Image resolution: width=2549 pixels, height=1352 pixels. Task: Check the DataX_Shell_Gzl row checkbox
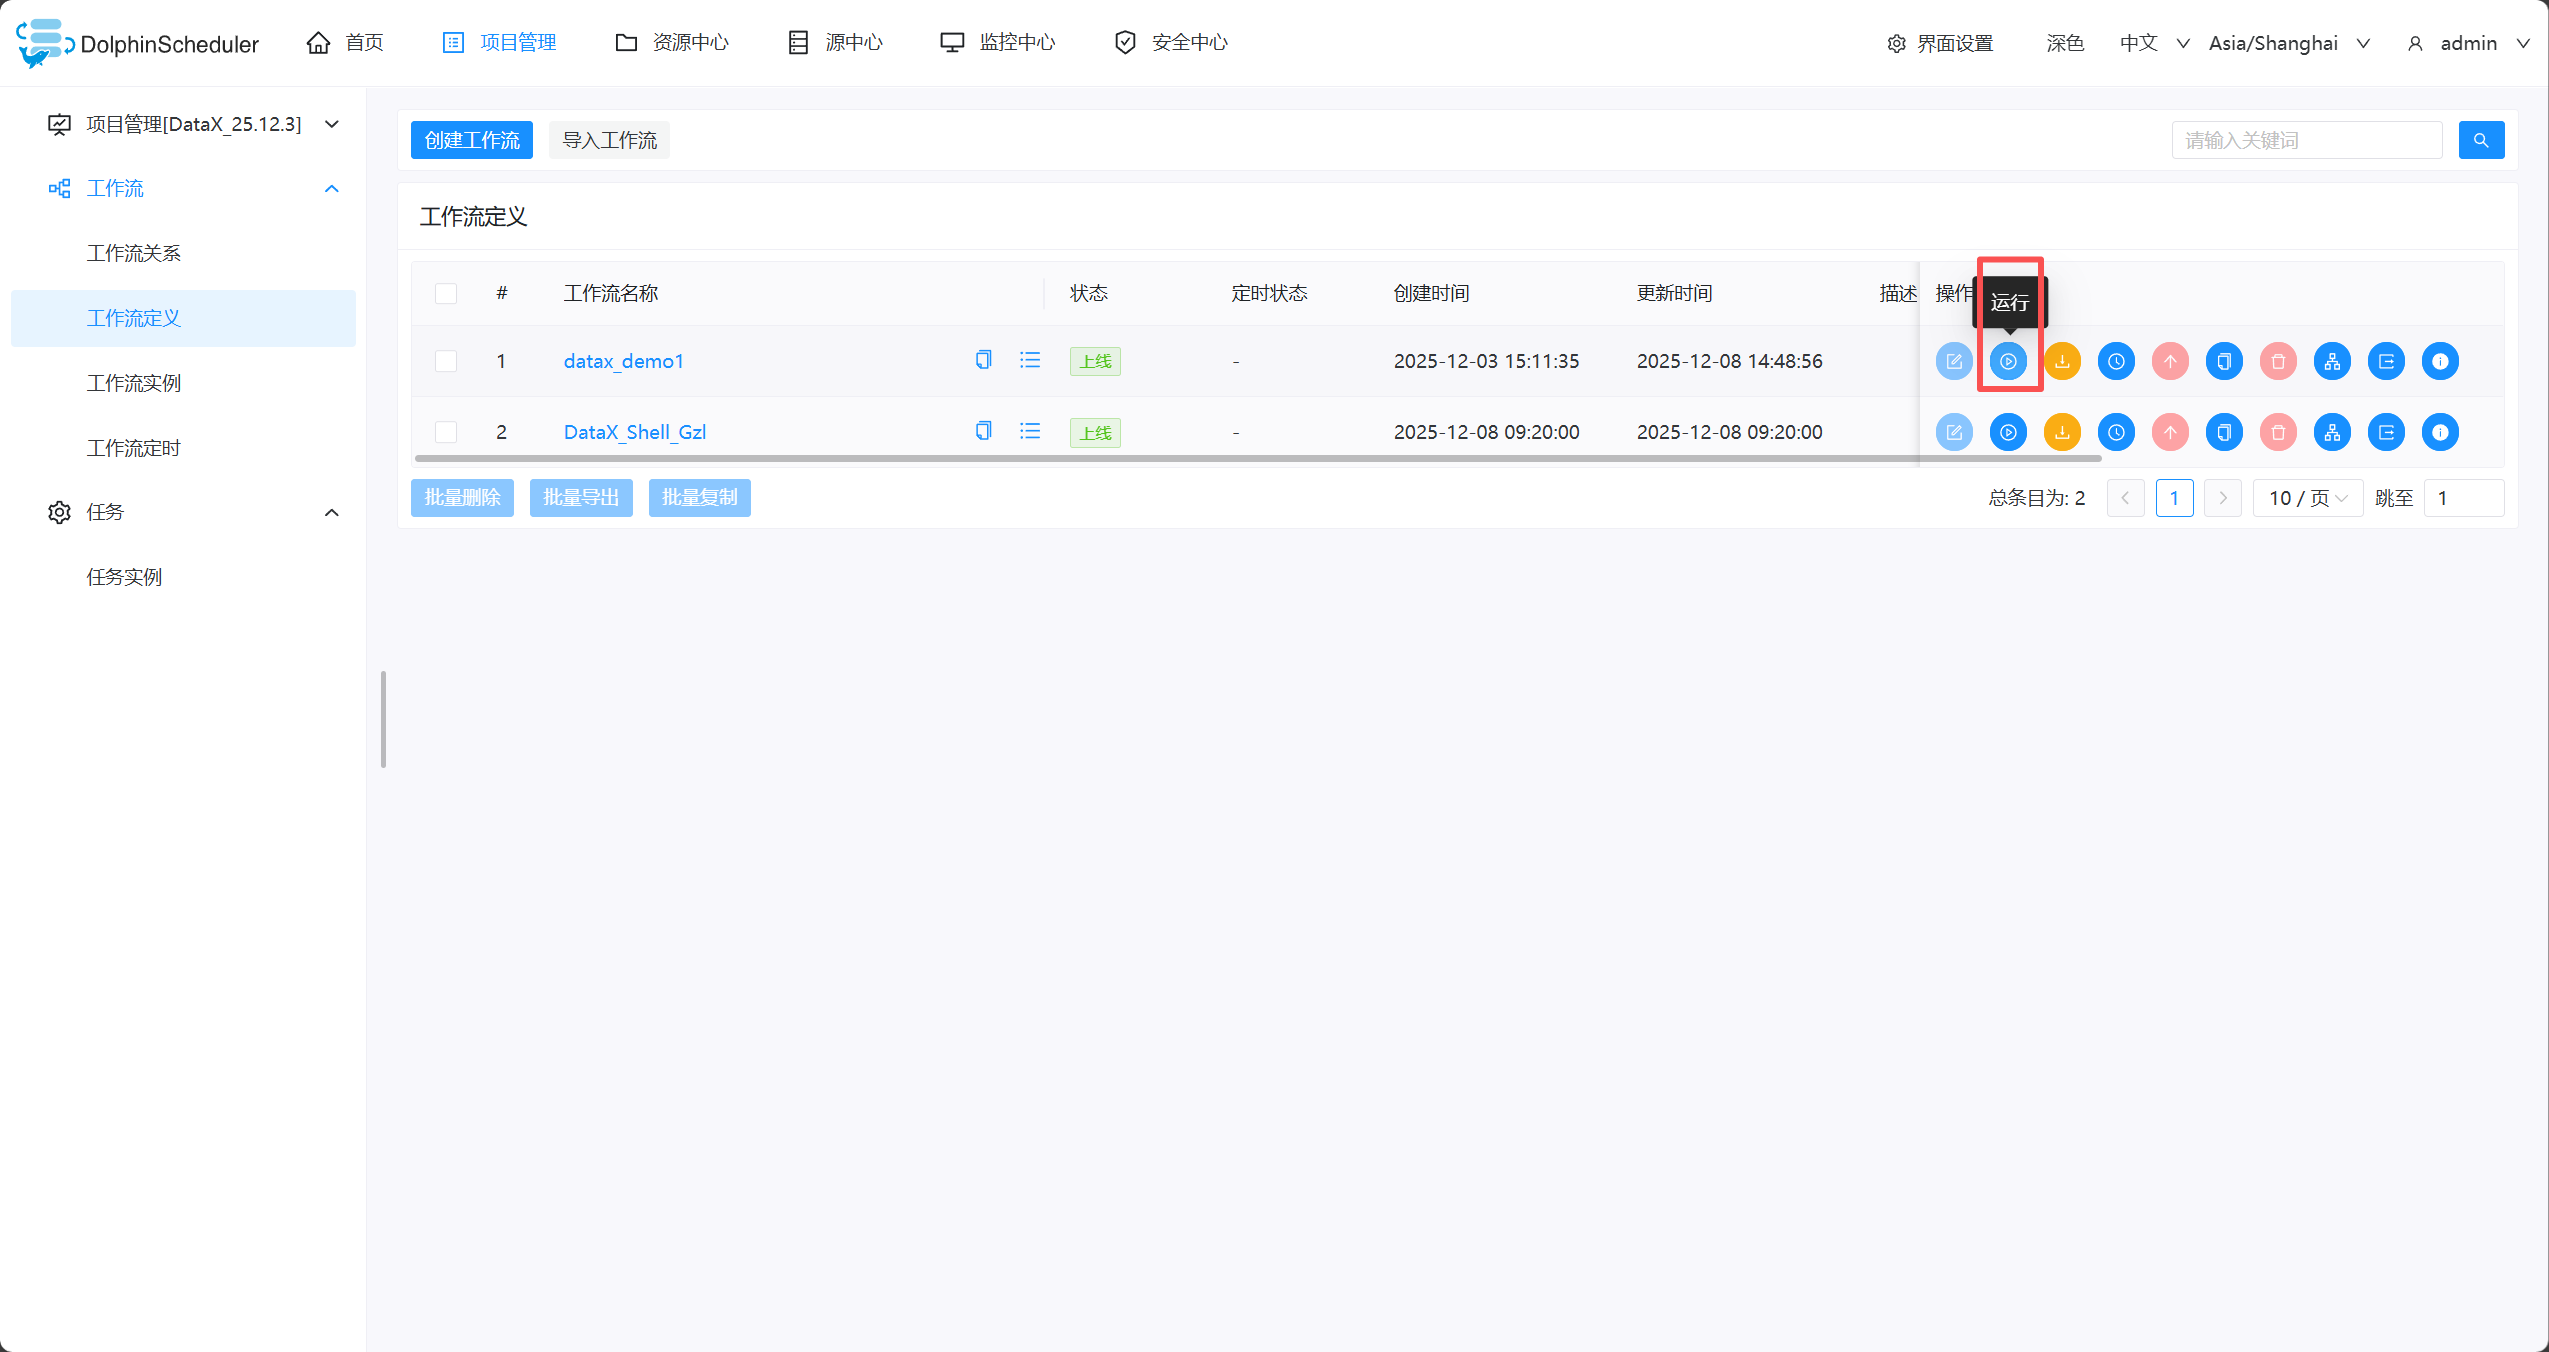pos(446,432)
